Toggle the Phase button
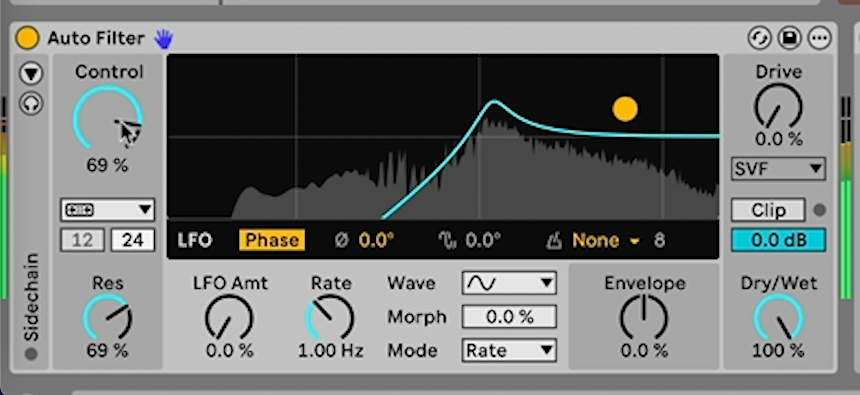Screen dimensions: 860x395 (x=272, y=240)
